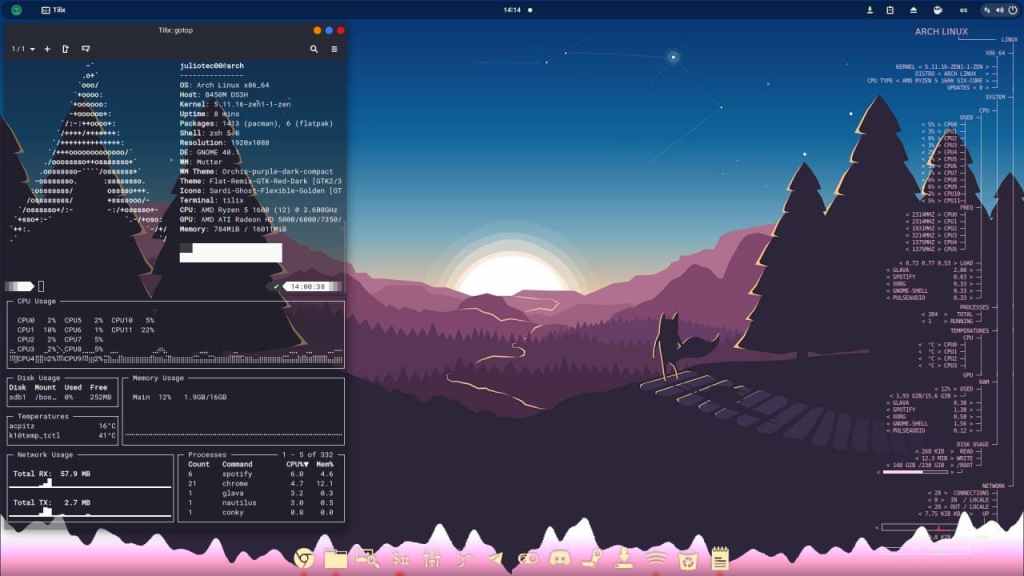Open Telegram from the dock
Viewport: 1024px width, 576px height.
(496, 558)
